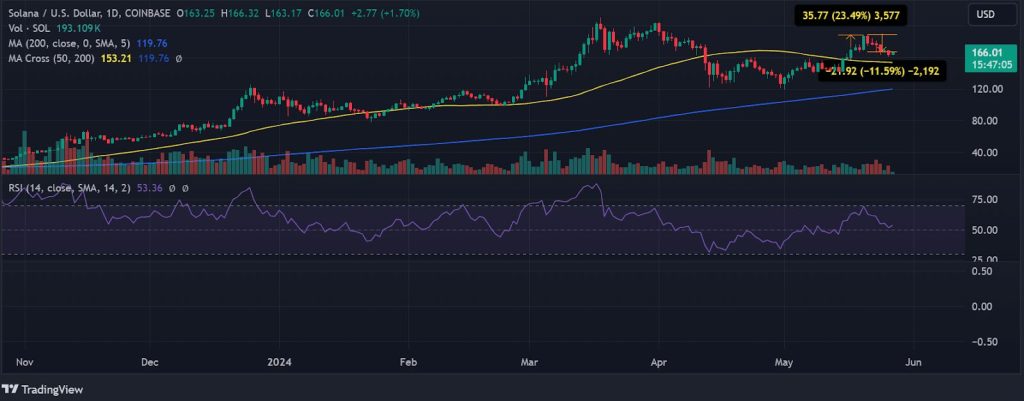Click the current price label 166.01

[987, 53]
